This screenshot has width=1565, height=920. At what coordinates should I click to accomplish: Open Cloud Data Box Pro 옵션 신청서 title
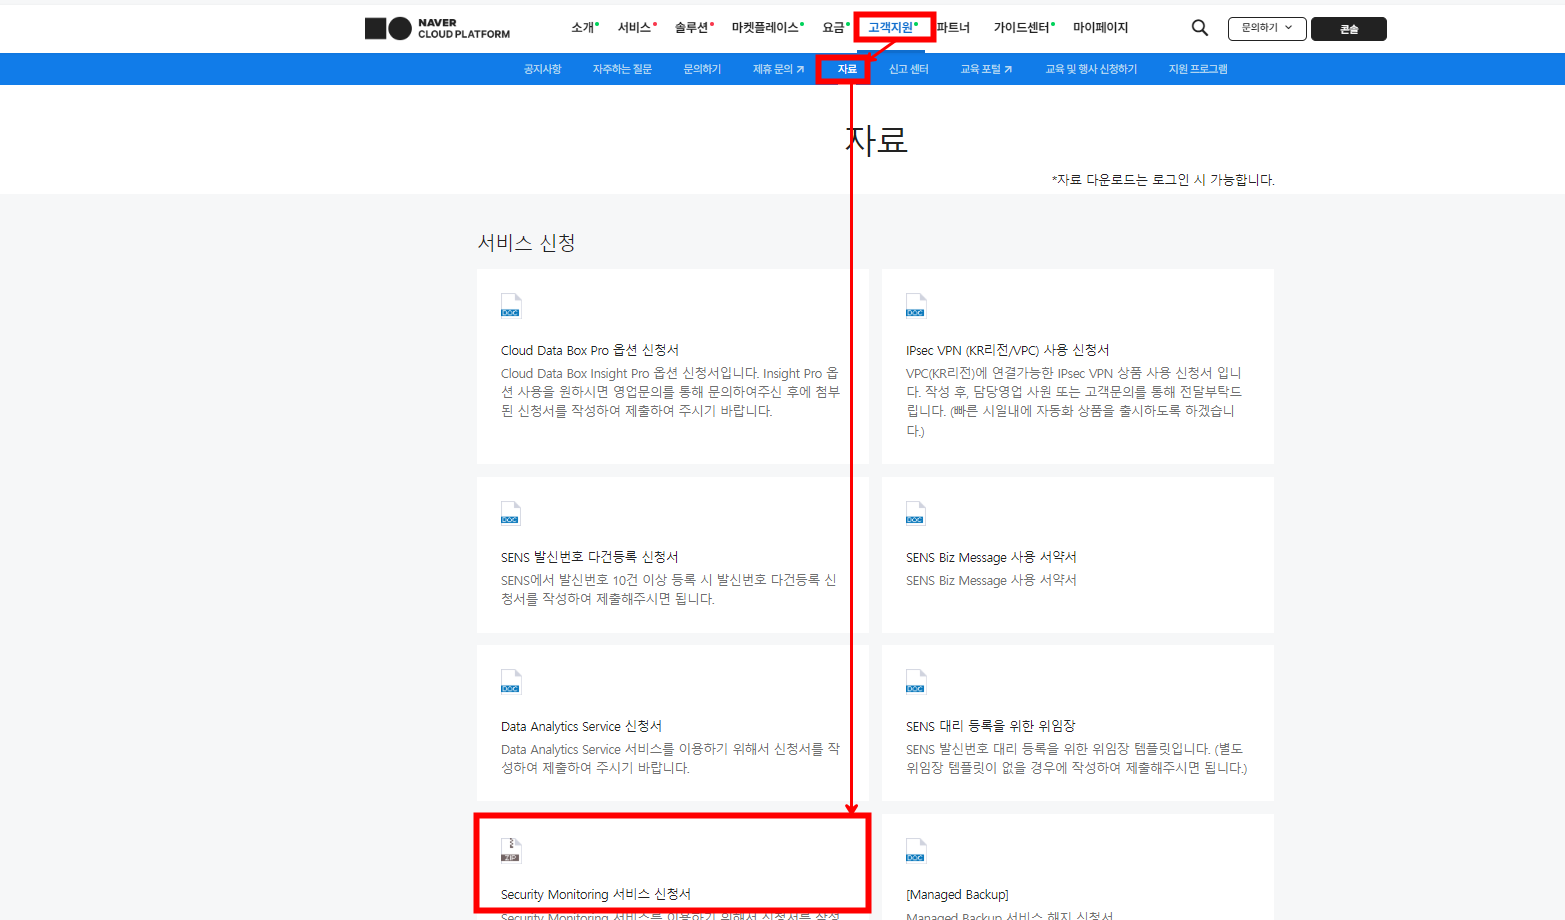pyautogui.click(x=590, y=350)
